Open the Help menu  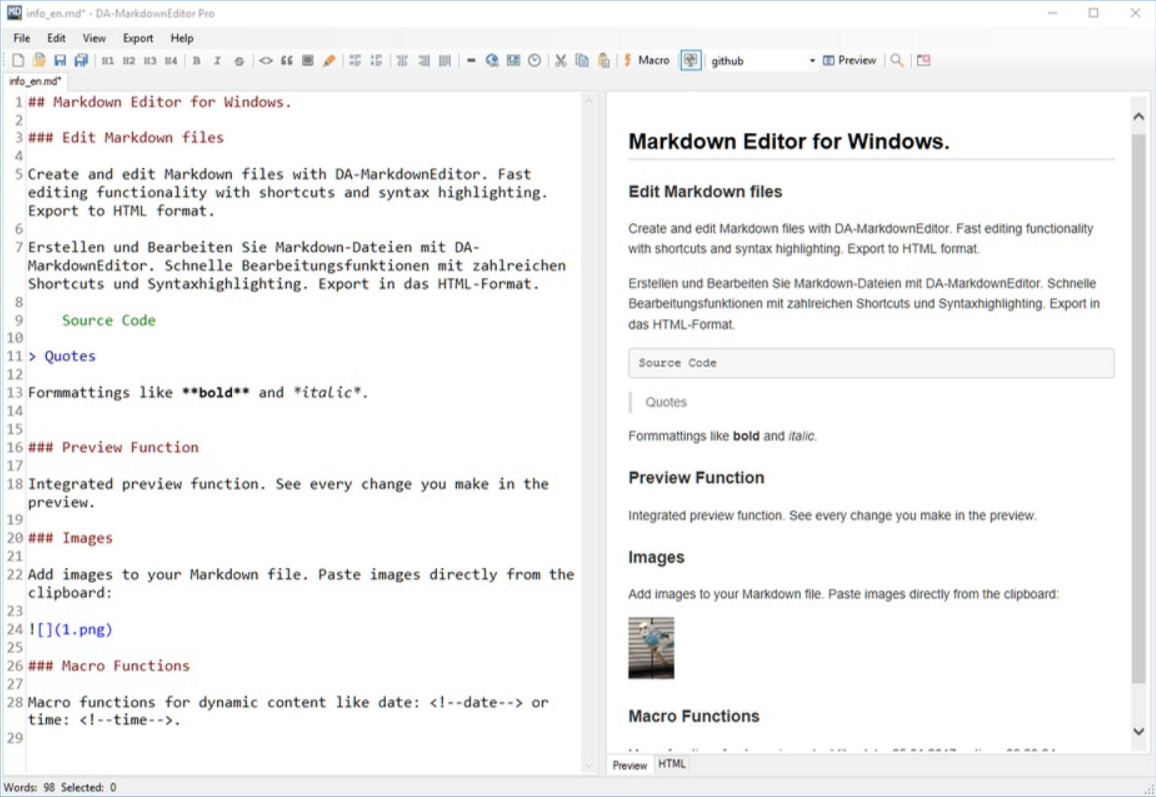pos(181,38)
